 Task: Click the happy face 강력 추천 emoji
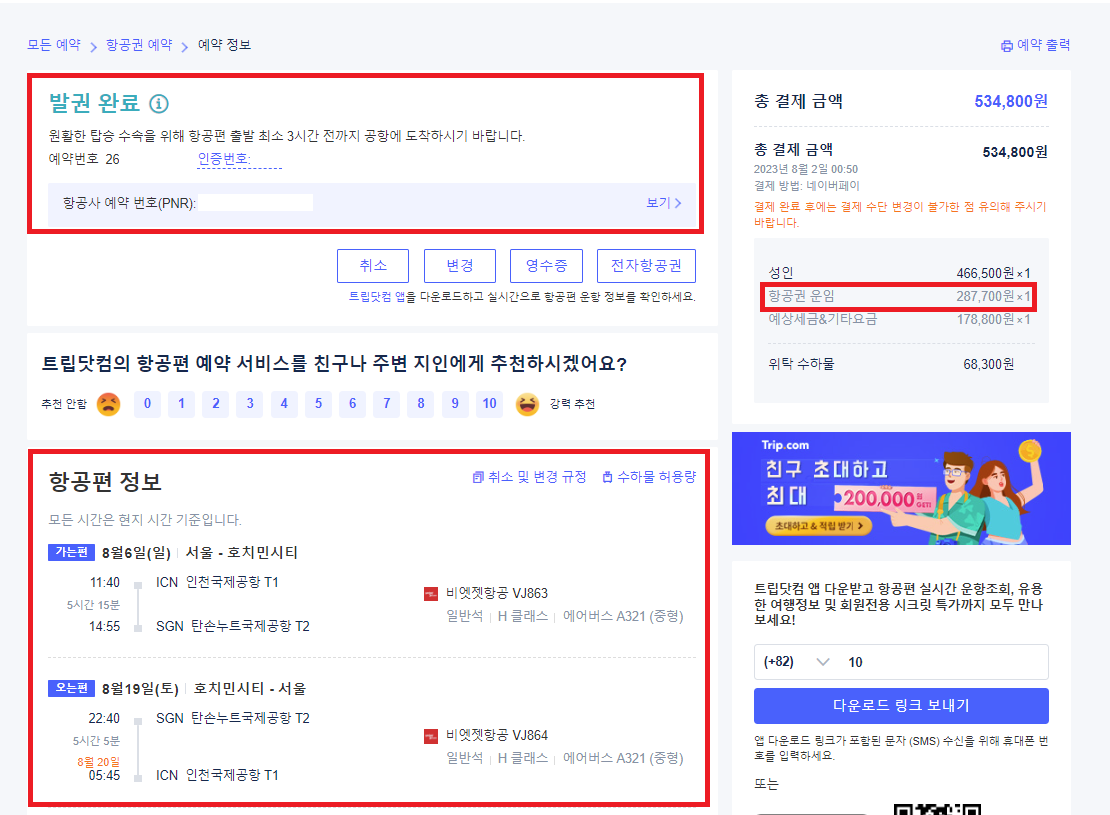click(x=527, y=404)
